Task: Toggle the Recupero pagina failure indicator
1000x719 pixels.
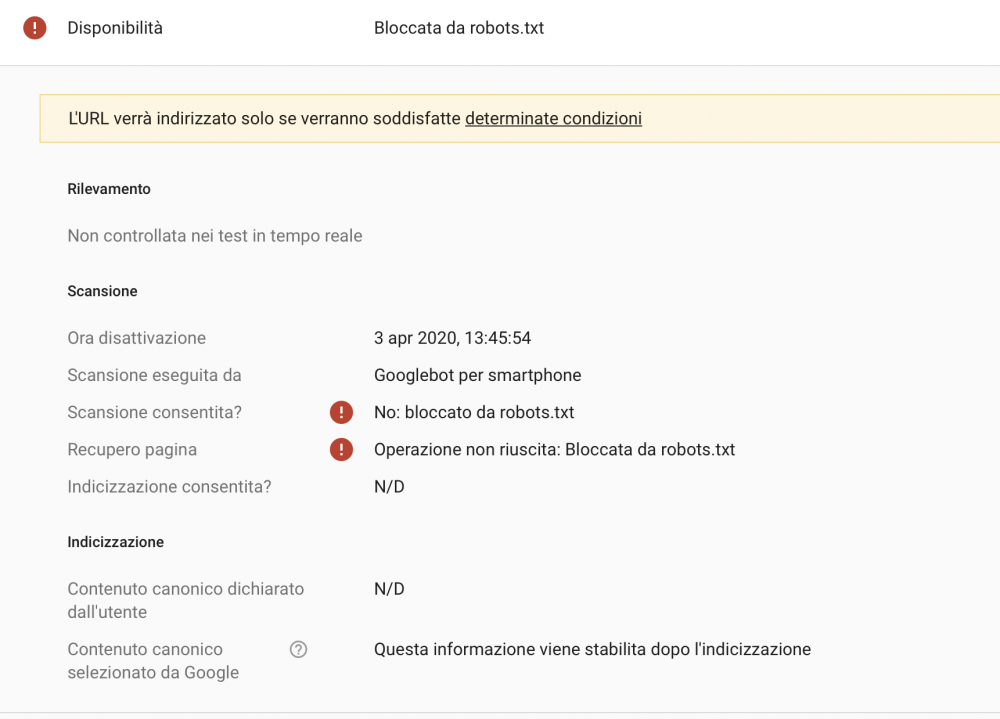Action: (341, 449)
